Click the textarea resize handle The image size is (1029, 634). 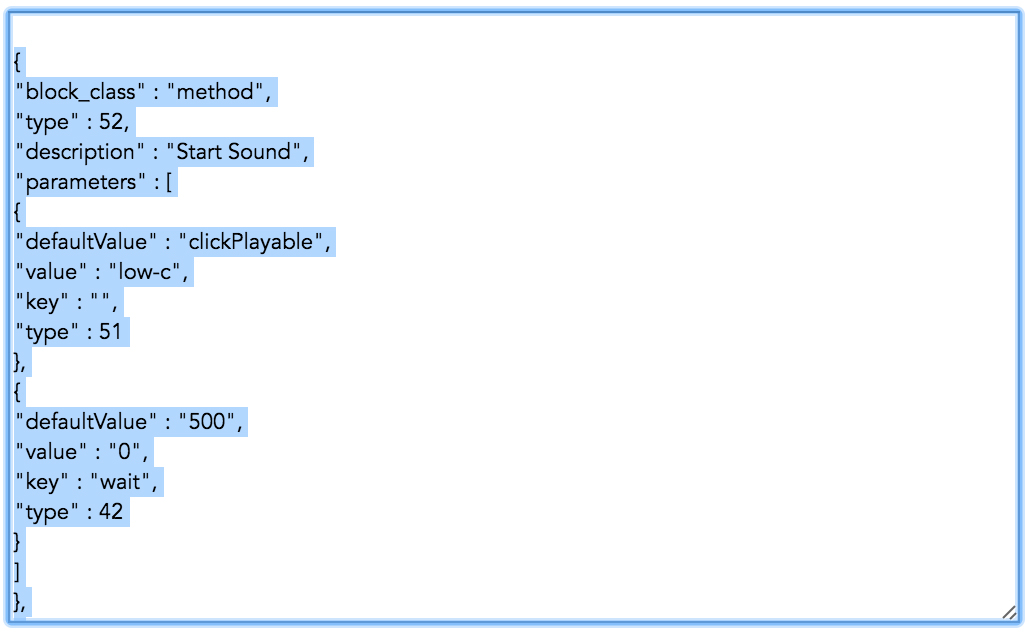[1010, 612]
